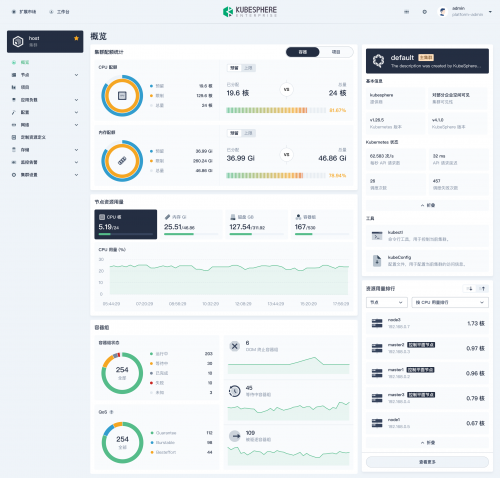Screen dimensions: 500x478
Task: Open the kubectl terminal tool icon
Action: pyautogui.click(x=377, y=236)
